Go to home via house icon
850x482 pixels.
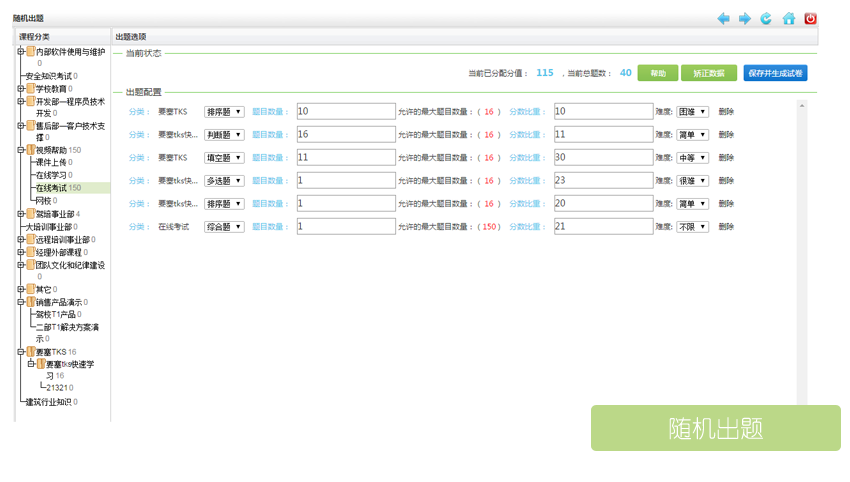(789, 18)
